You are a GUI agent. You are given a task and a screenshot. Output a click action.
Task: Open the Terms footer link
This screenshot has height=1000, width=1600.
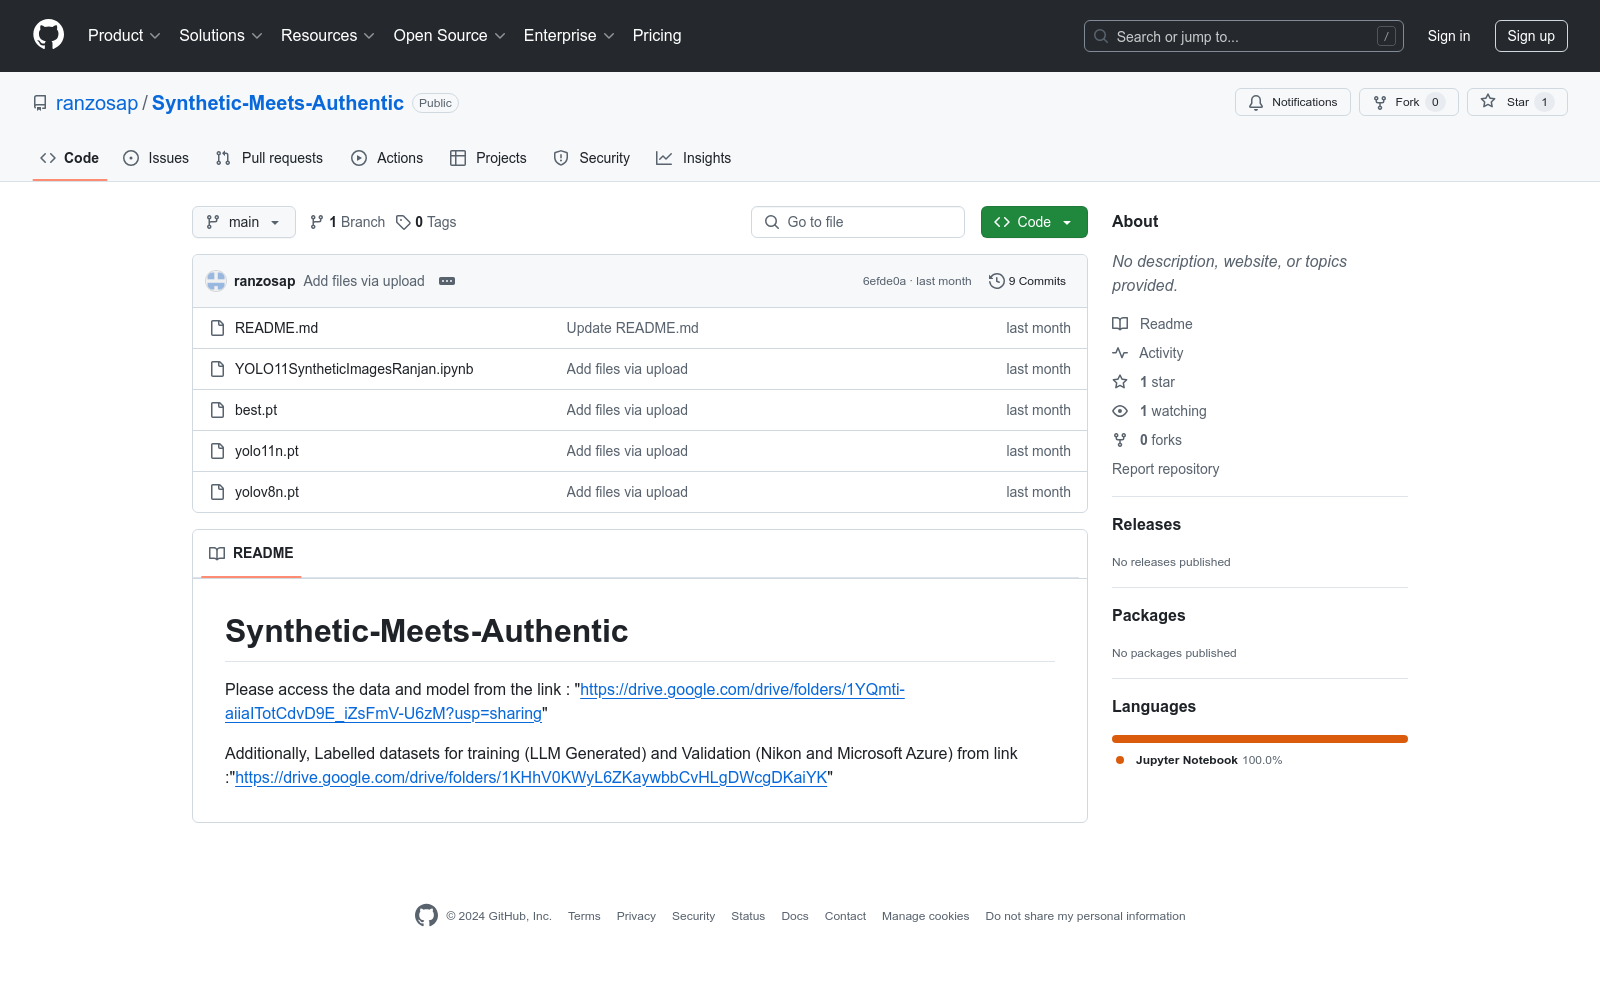click(x=584, y=916)
